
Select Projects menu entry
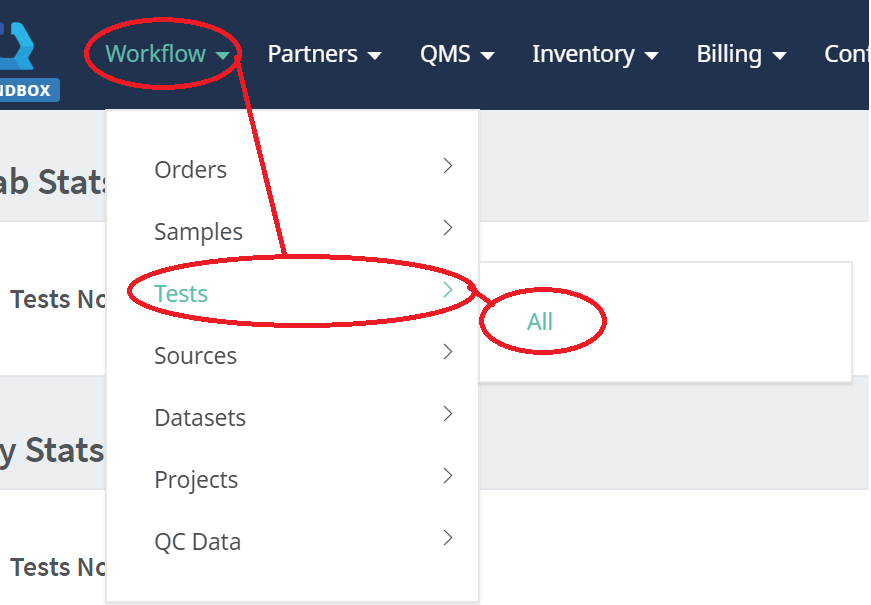pos(196,480)
